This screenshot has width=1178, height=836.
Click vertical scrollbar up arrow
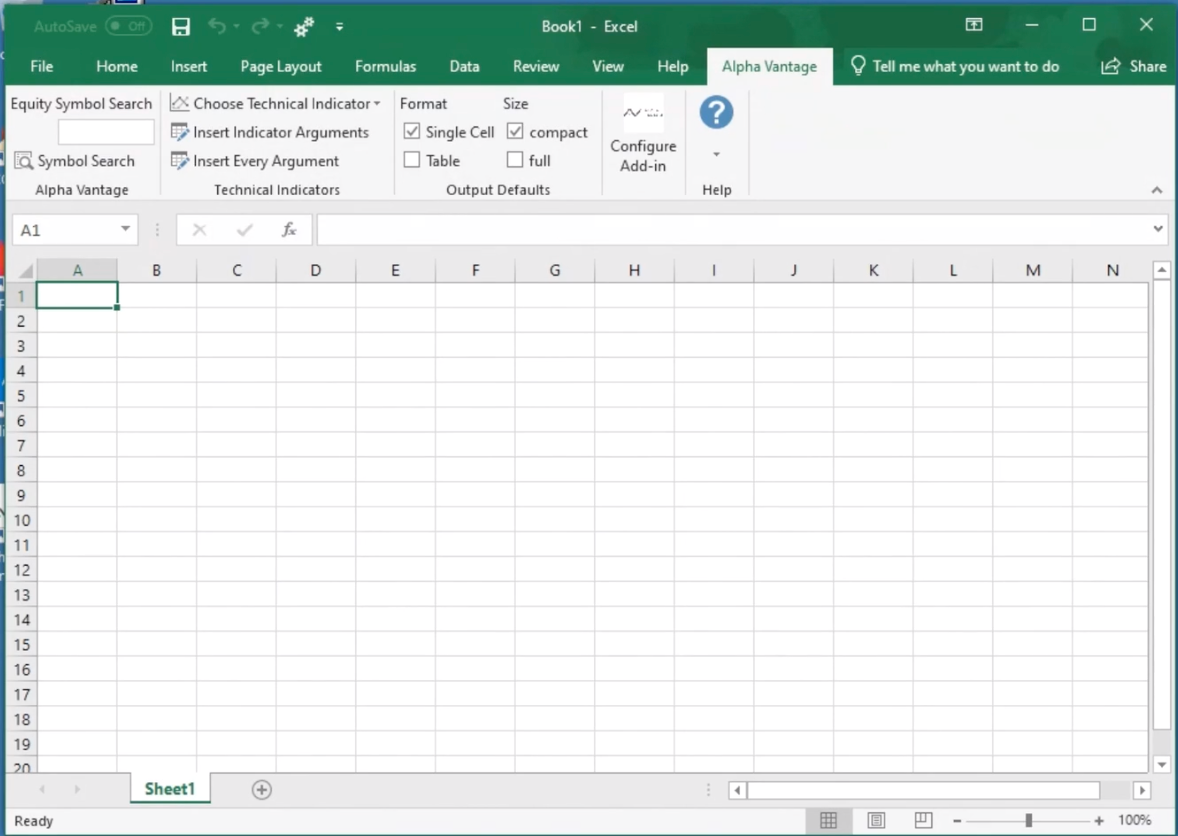pos(1162,270)
